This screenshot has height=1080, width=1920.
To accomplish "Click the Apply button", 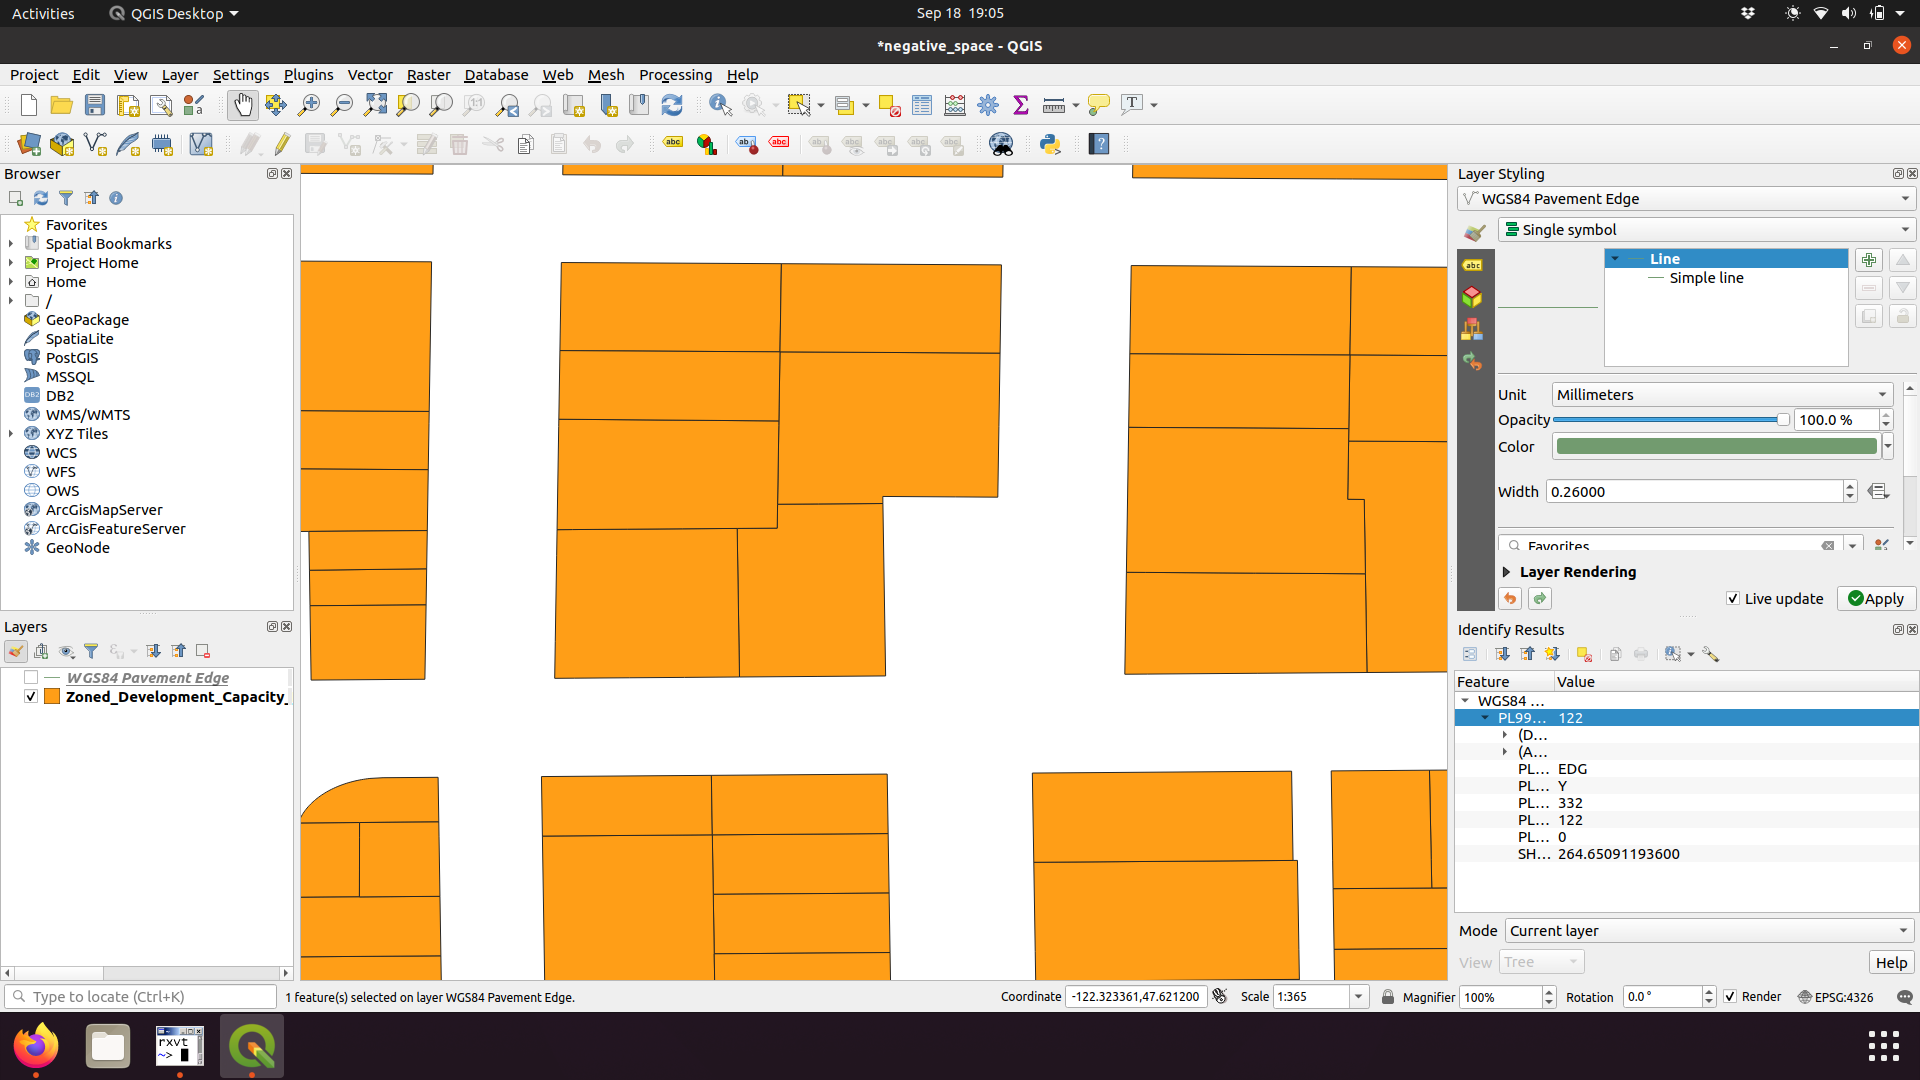I will pos(1876,599).
